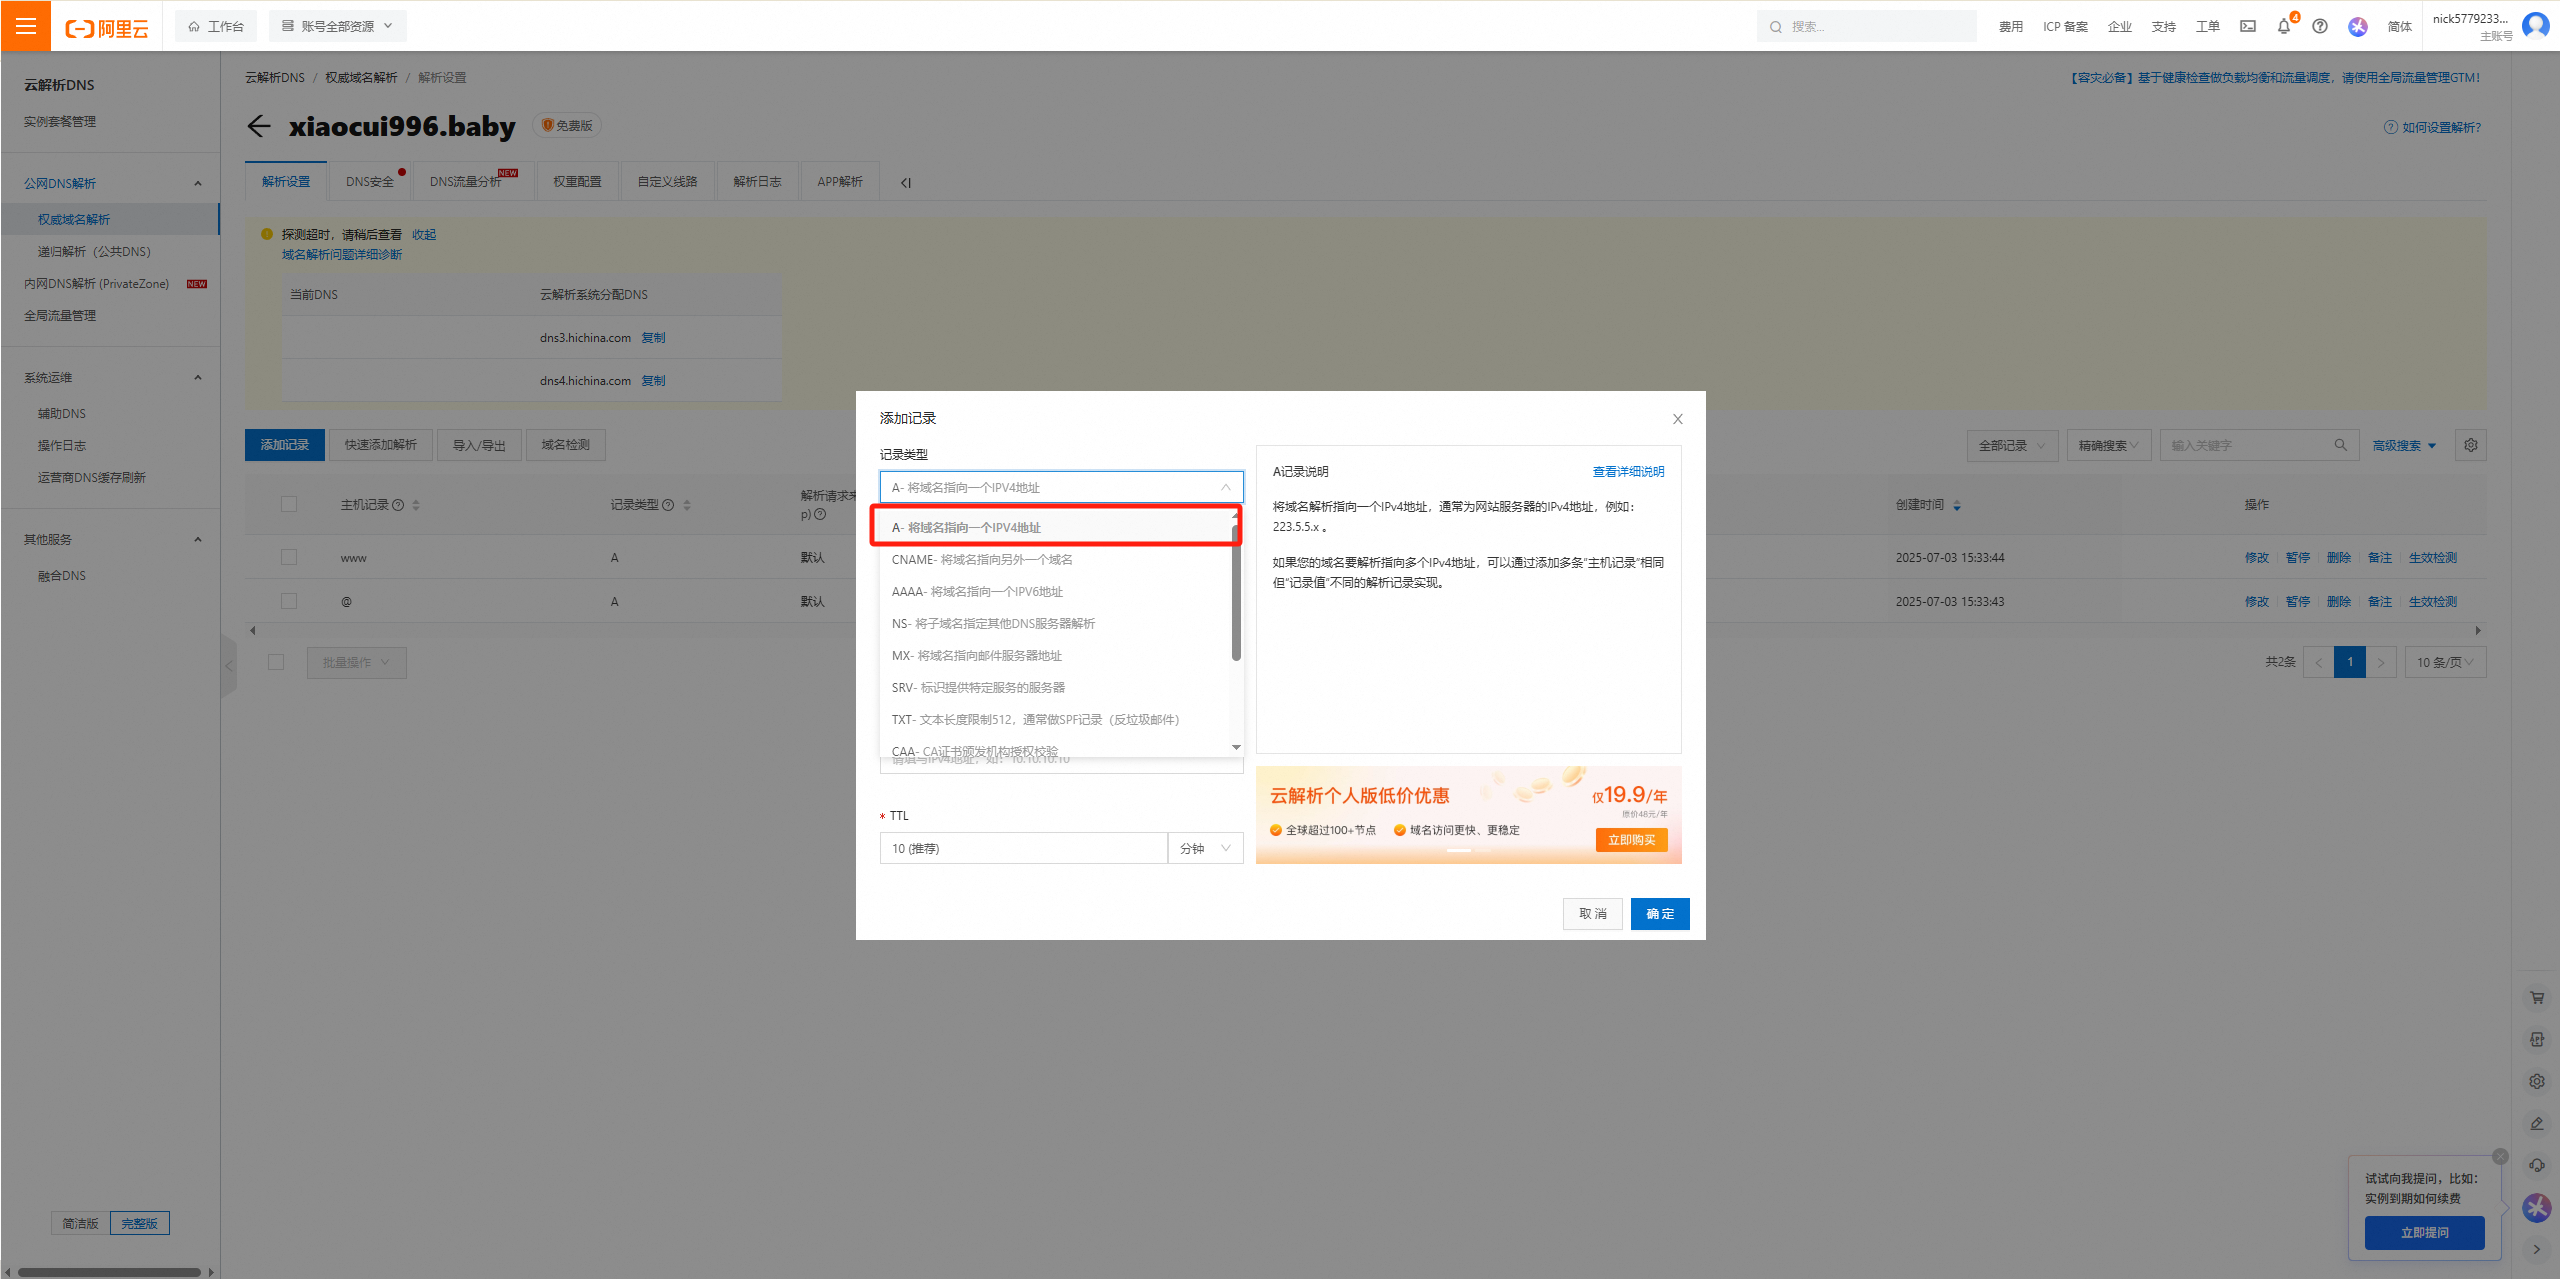Open the 查看详细说明 link in A record description
2560x1279 pixels.
pyautogui.click(x=1628, y=470)
